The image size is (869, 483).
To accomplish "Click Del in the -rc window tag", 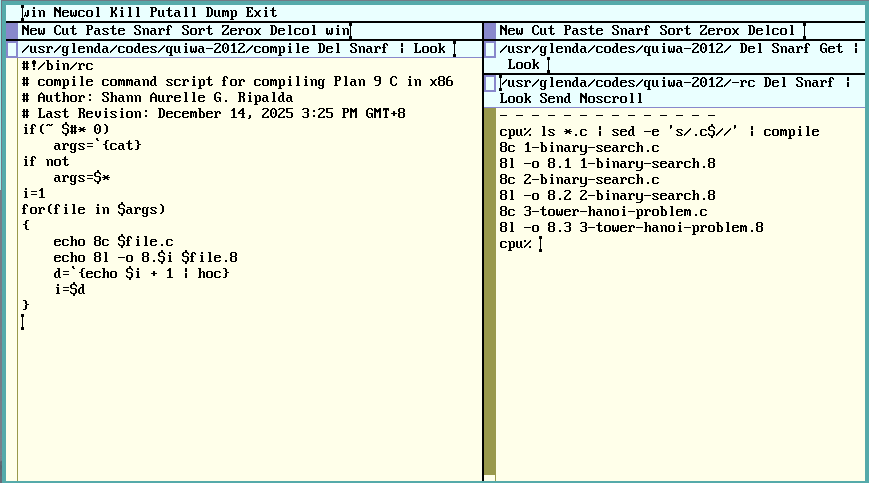I will pos(775,83).
